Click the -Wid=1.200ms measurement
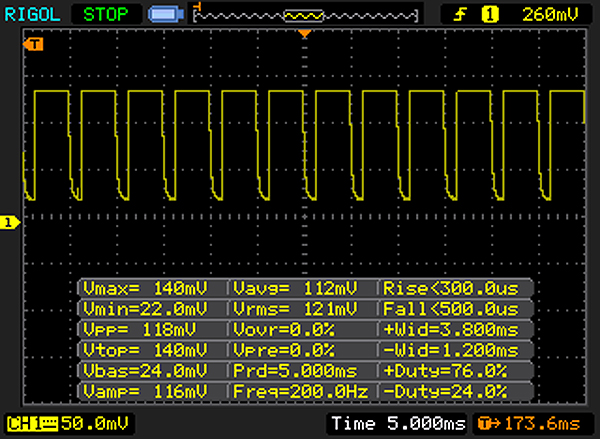 coord(451,350)
